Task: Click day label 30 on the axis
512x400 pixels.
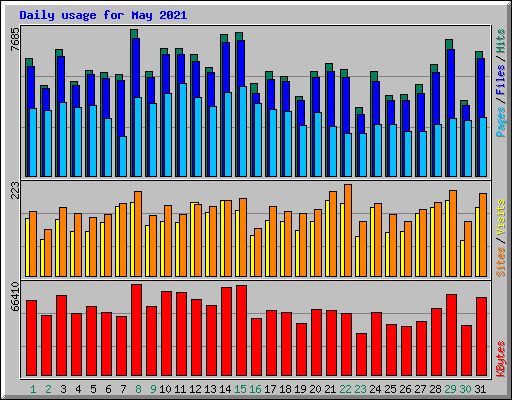Action: tap(465, 389)
